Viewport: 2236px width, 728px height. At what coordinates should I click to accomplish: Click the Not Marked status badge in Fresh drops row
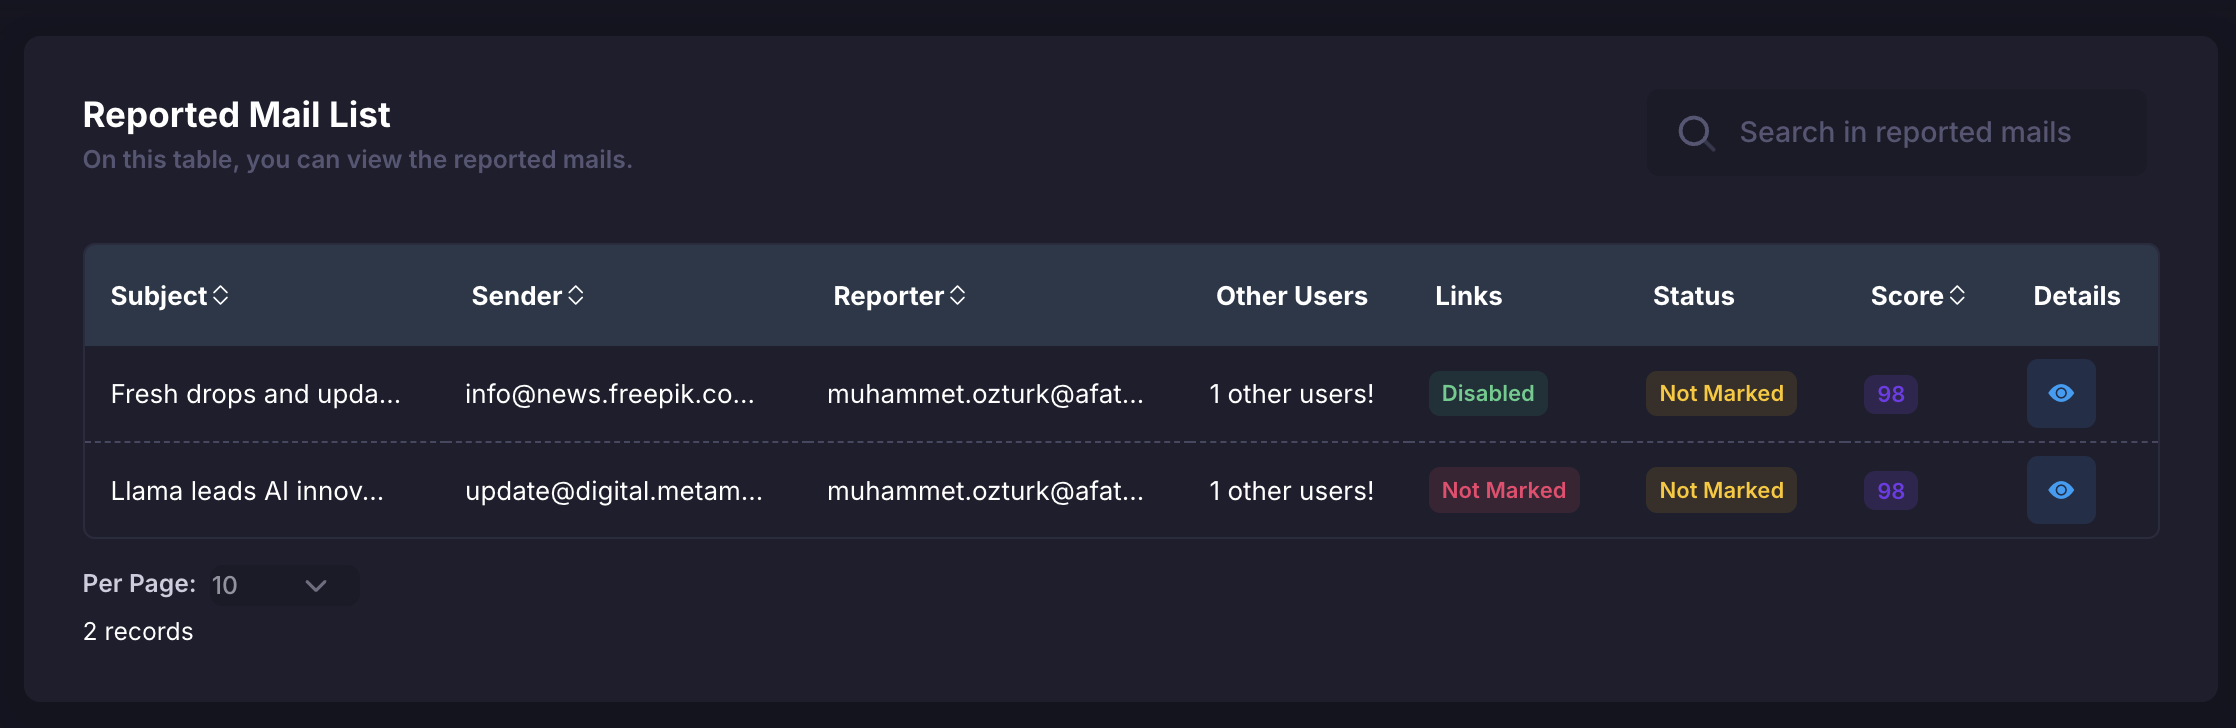(1721, 393)
